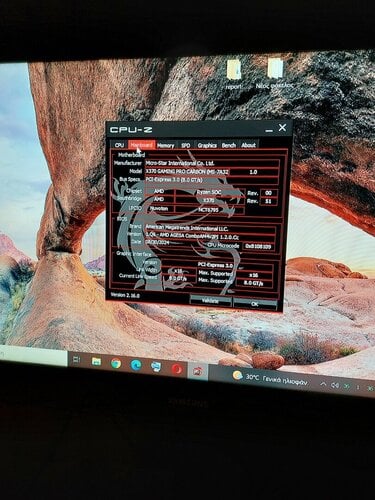Image resolution: width=375 pixels, height=500 pixels.
Task: Close the CPU-Z window
Action: coord(282,127)
